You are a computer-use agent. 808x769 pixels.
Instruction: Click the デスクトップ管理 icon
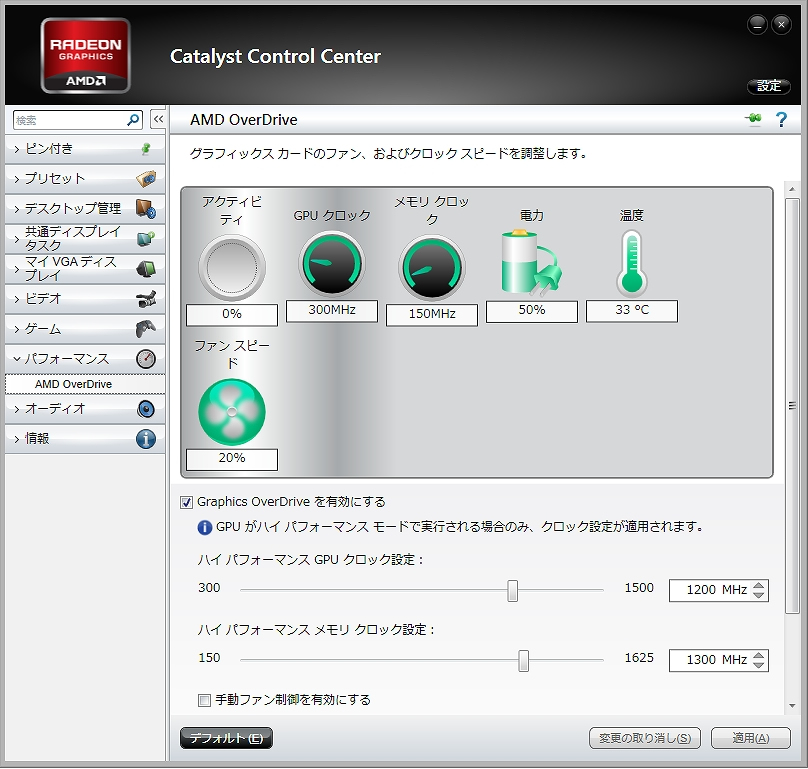tap(146, 209)
